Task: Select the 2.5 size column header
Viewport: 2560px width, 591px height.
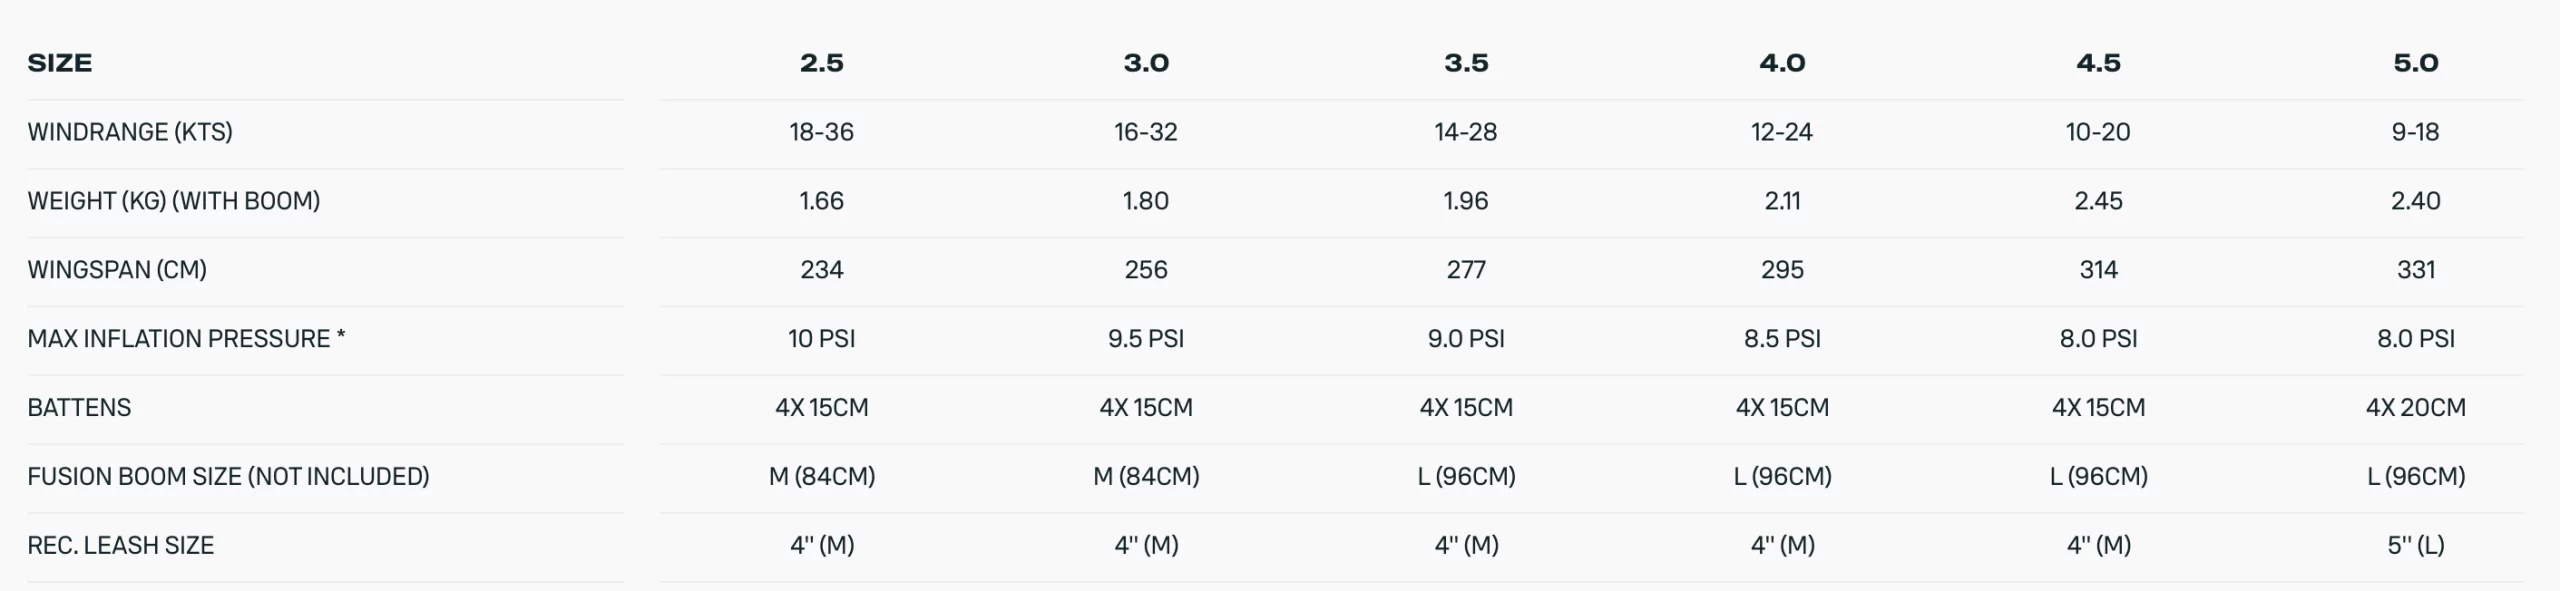Action: point(821,63)
